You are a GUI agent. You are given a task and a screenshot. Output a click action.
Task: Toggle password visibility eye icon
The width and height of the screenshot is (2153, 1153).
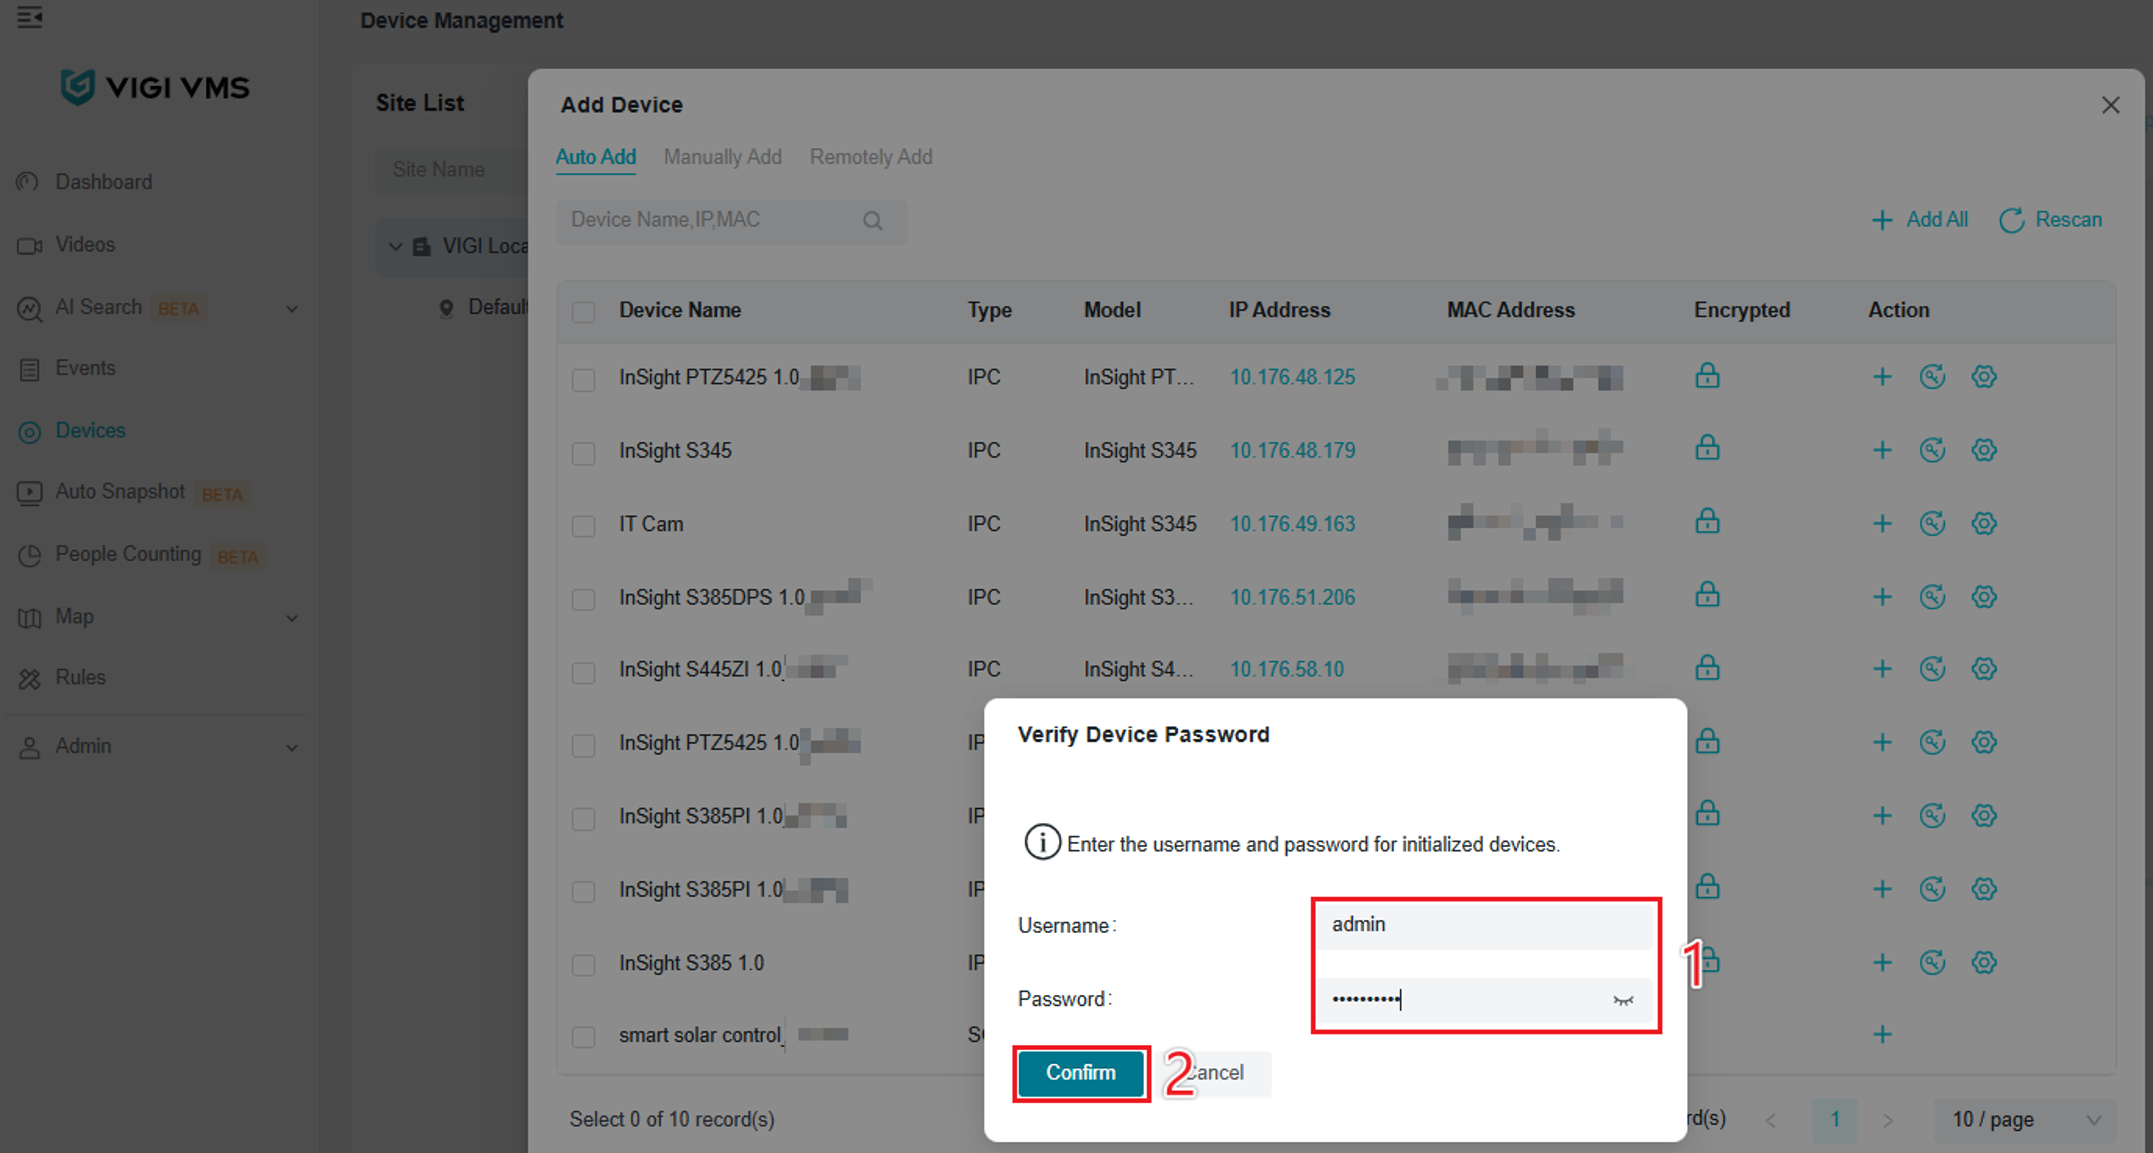click(1622, 1000)
